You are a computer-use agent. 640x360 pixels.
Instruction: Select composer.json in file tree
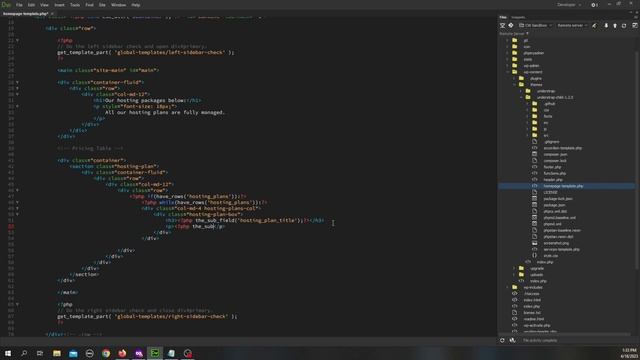[555, 154]
